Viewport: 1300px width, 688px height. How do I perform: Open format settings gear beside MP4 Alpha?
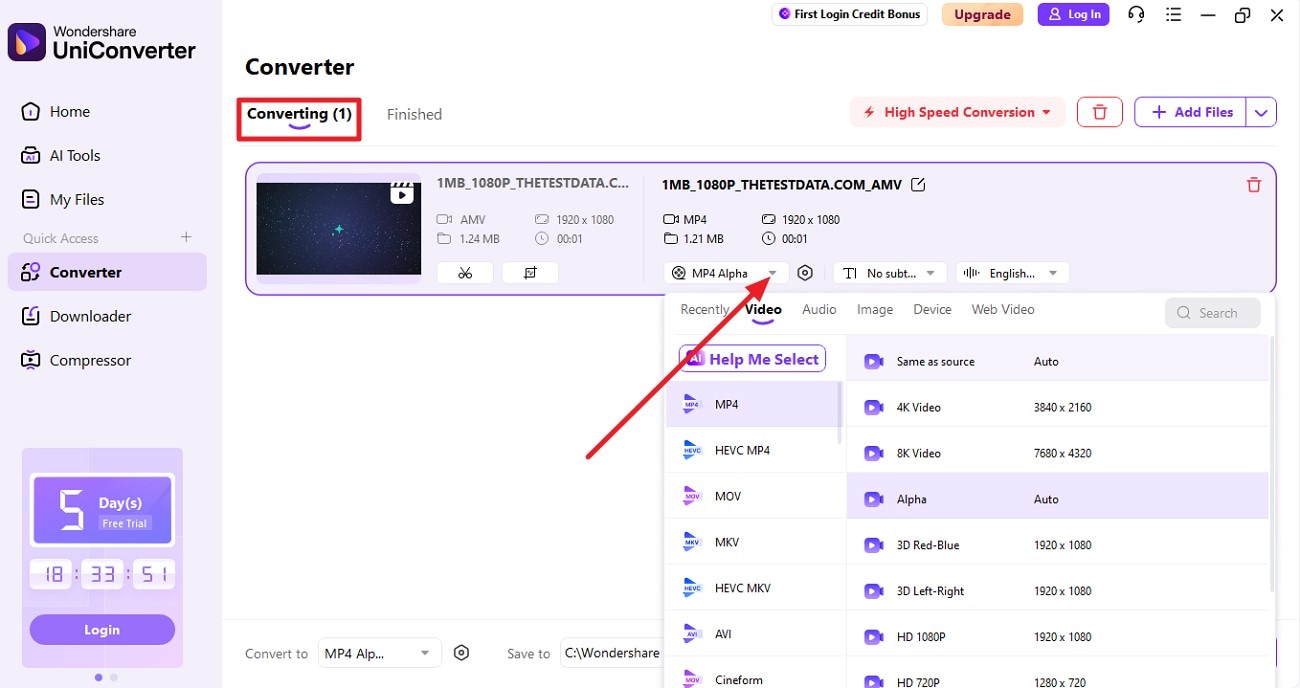pyautogui.click(x=805, y=273)
